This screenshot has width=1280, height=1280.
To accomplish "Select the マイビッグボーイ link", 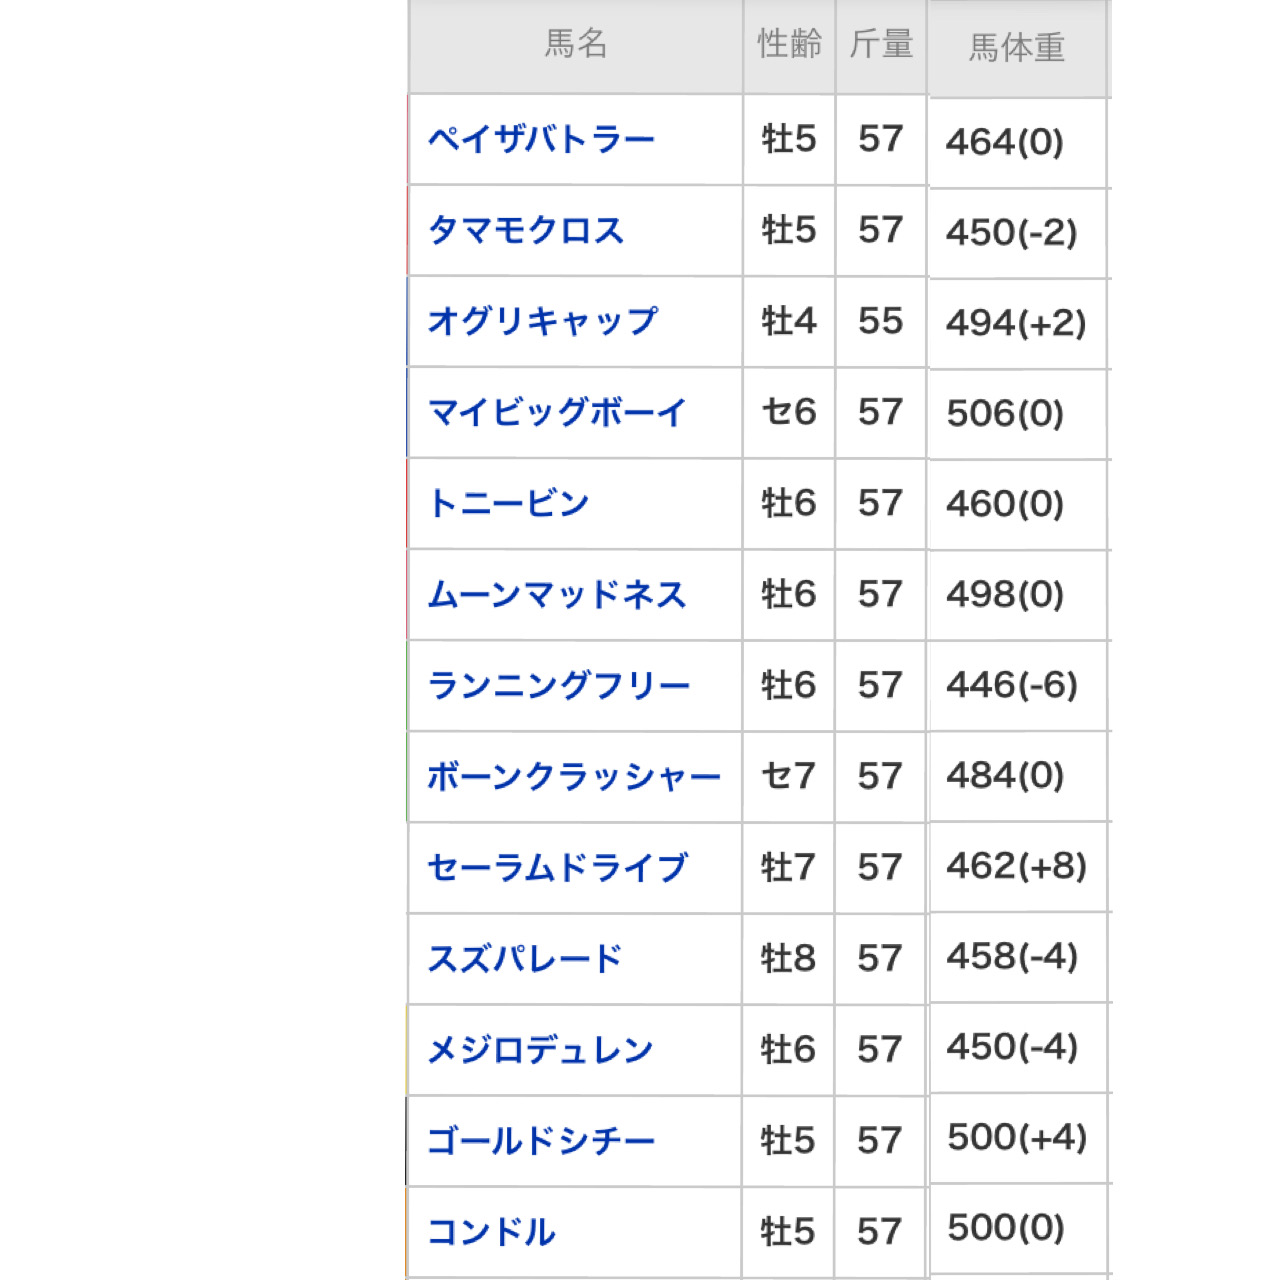I will 557,412.
